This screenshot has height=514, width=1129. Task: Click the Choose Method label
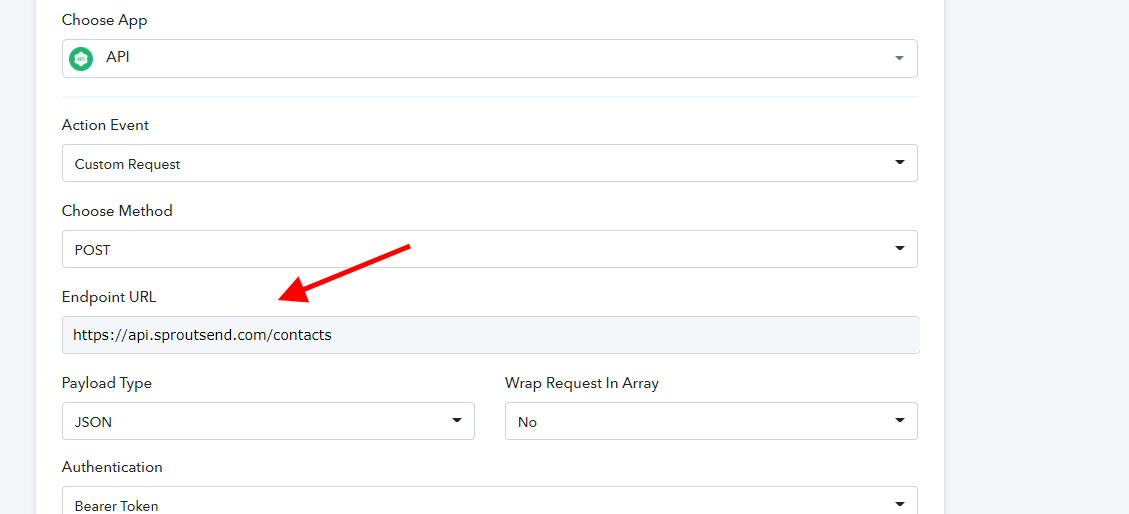117,211
